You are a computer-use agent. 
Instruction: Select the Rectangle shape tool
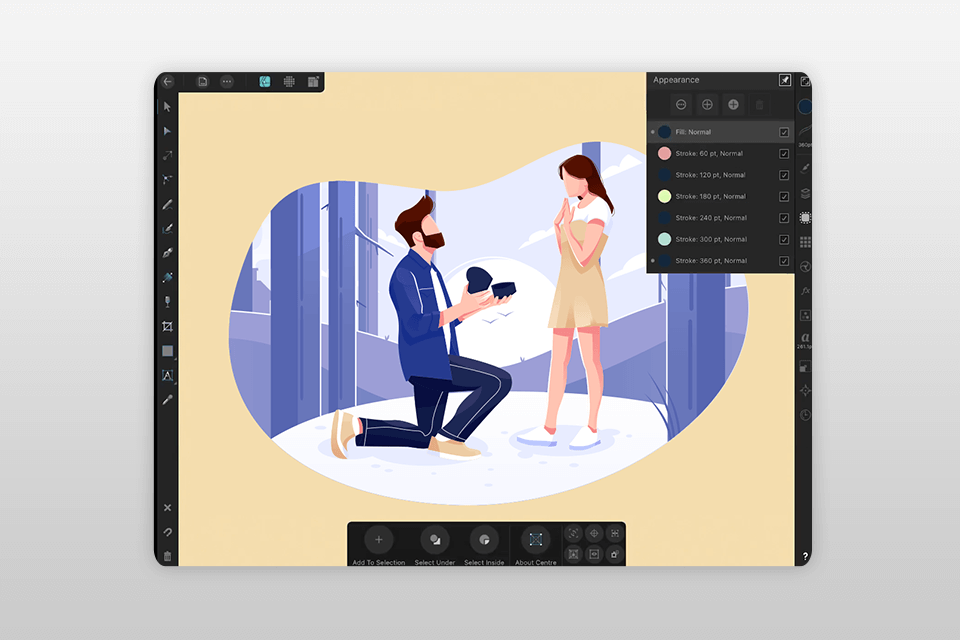click(167, 352)
